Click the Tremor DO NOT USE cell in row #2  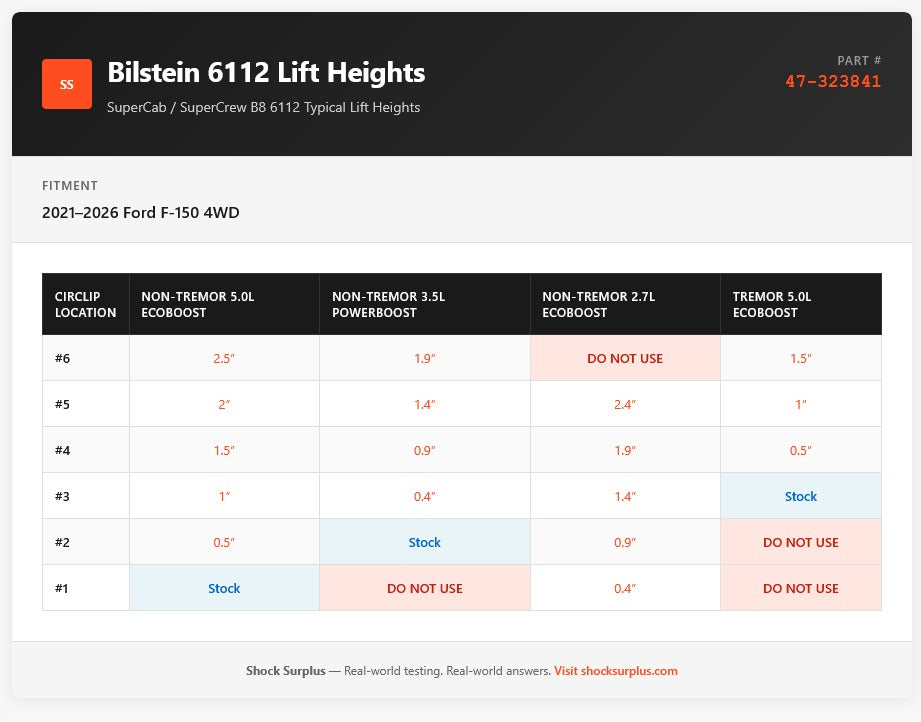801,542
